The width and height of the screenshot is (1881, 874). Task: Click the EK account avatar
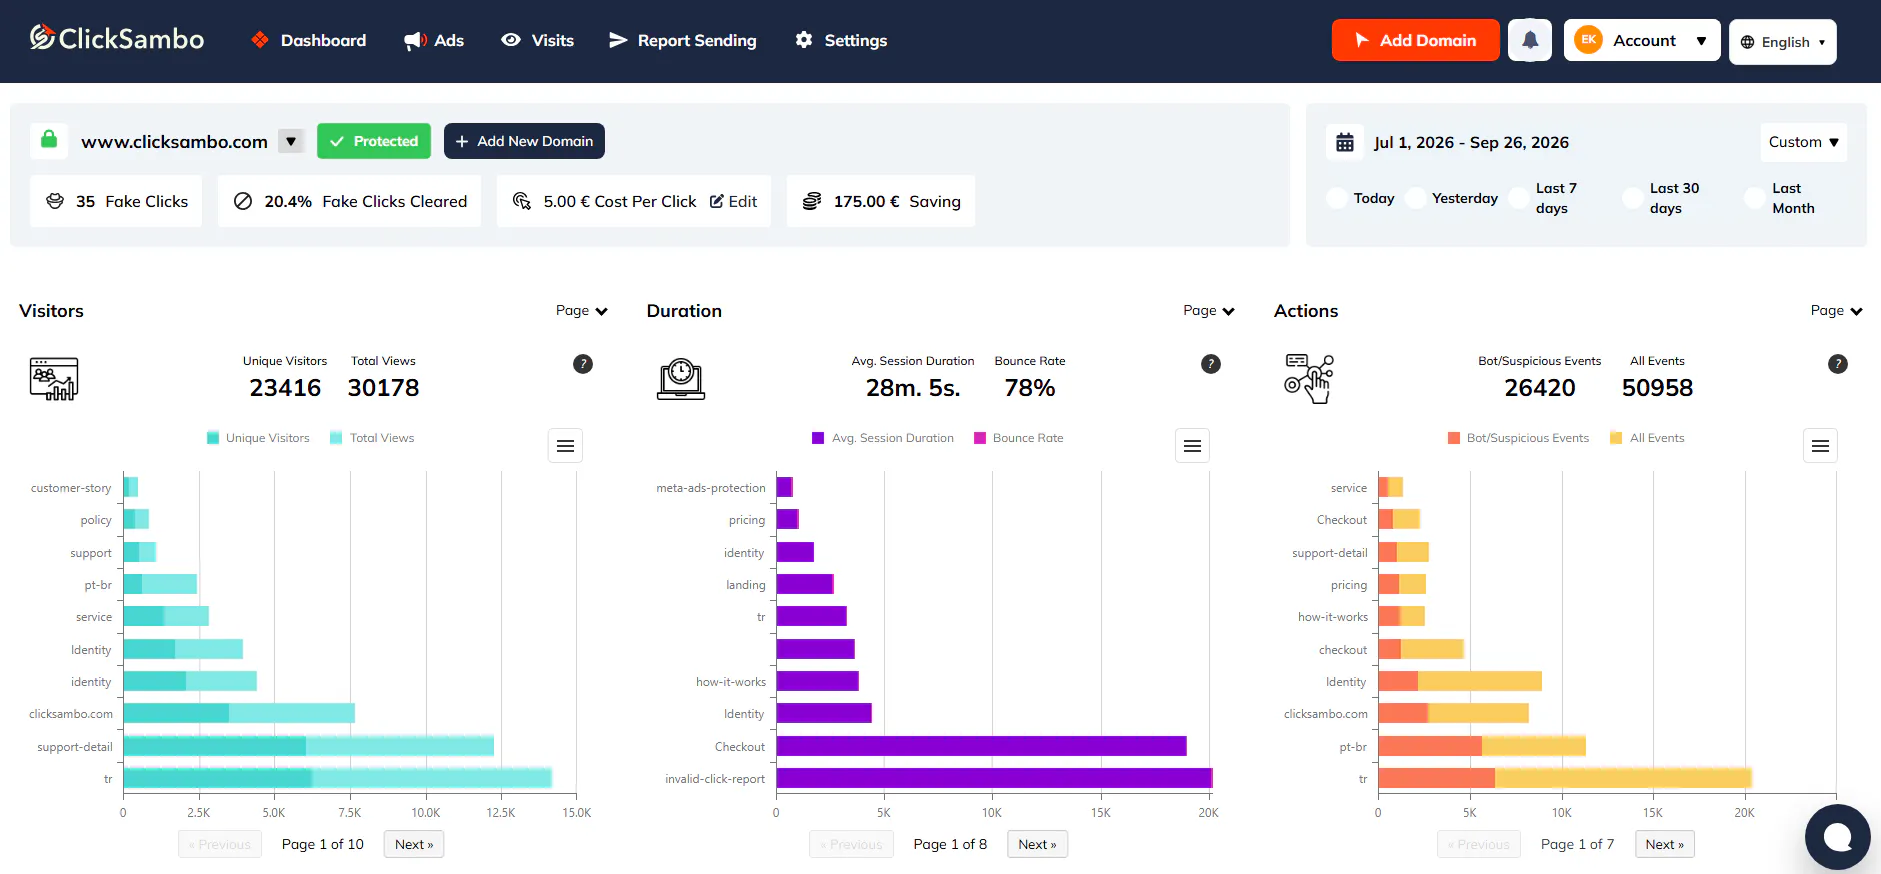(1589, 40)
